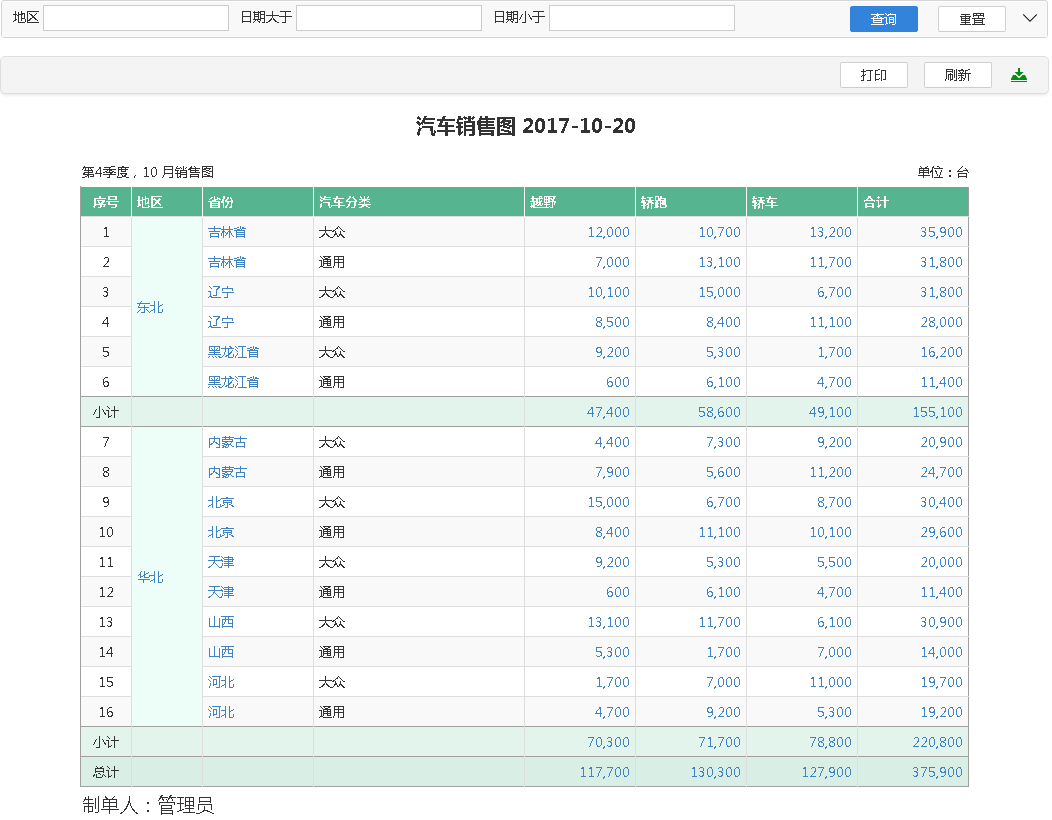Click grand total value 375,900

pos(937,772)
